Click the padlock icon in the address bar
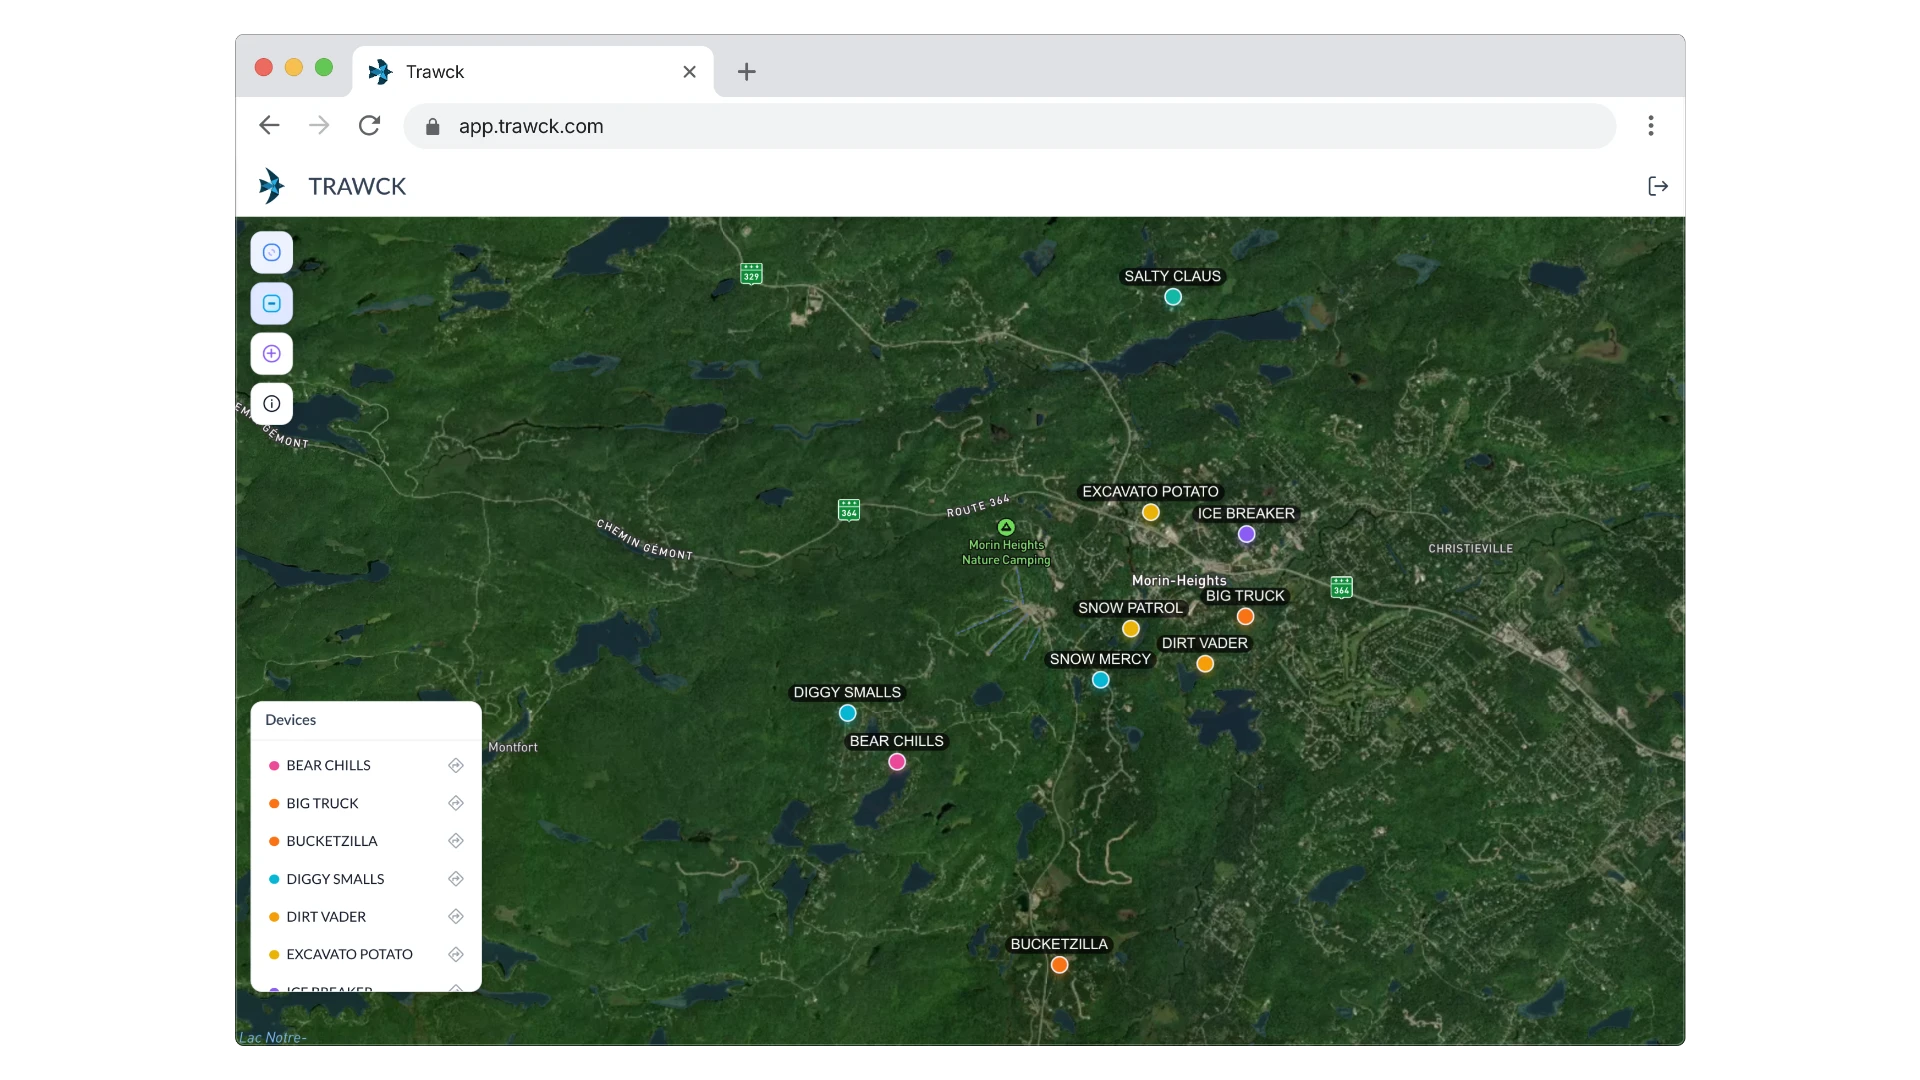The height and width of the screenshot is (1080, 1920). [x=432, y=126]
